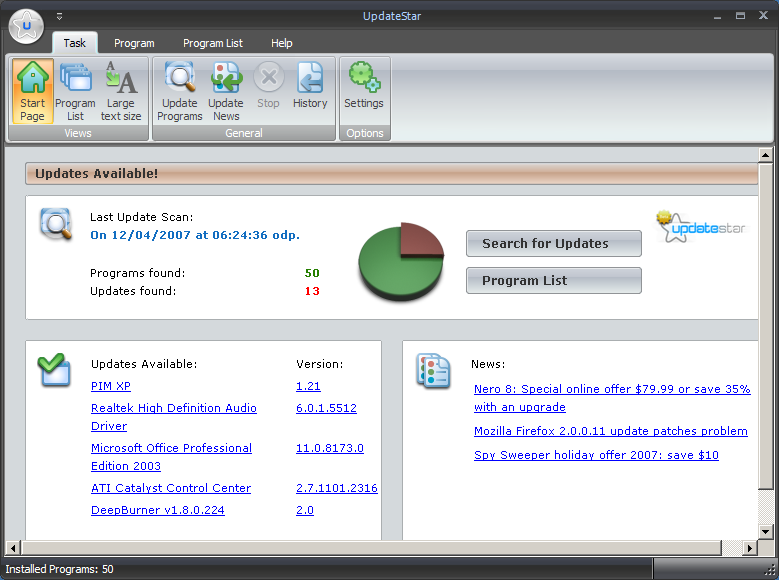The width and height of the screenshot is (779, 580).
Task: Click the horizontal scrollbar left arrow
Action: coord(13,548)
